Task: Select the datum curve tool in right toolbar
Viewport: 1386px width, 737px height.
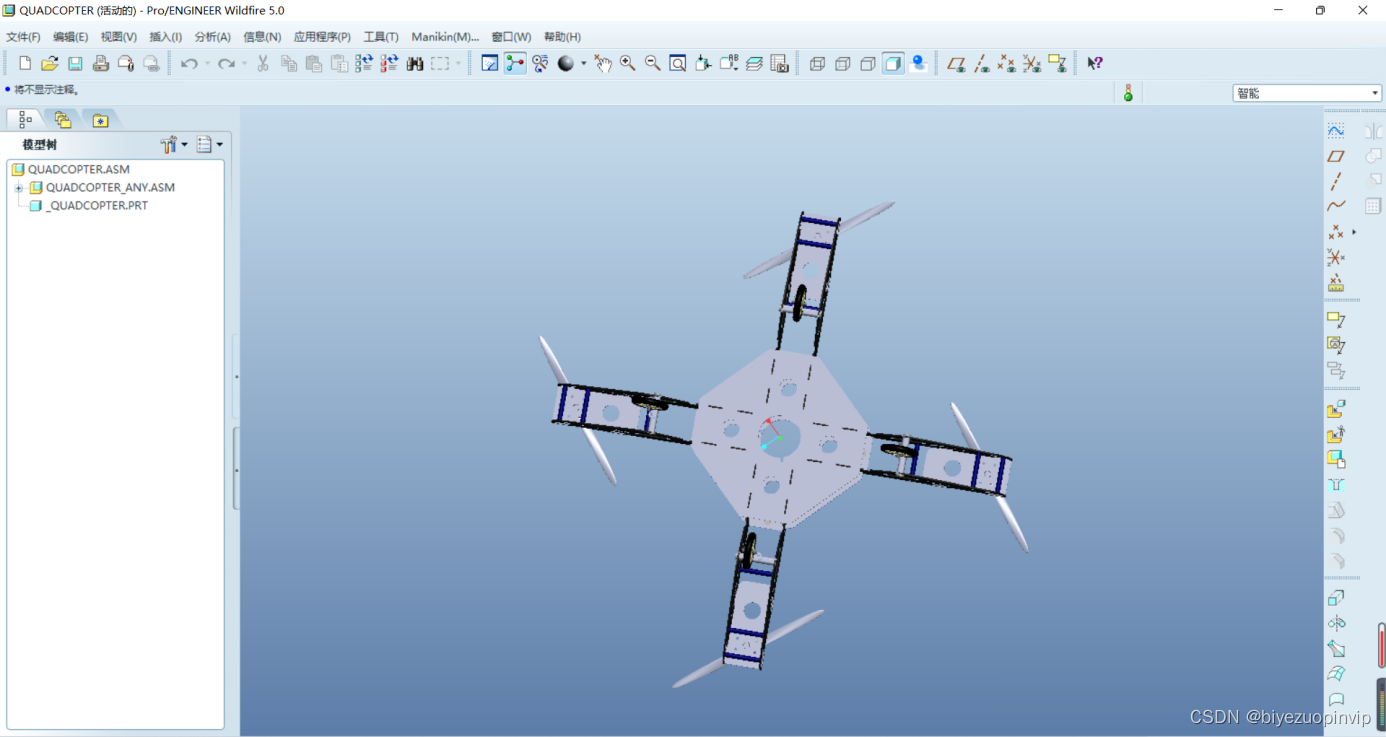Action: tap(1336, 206)
